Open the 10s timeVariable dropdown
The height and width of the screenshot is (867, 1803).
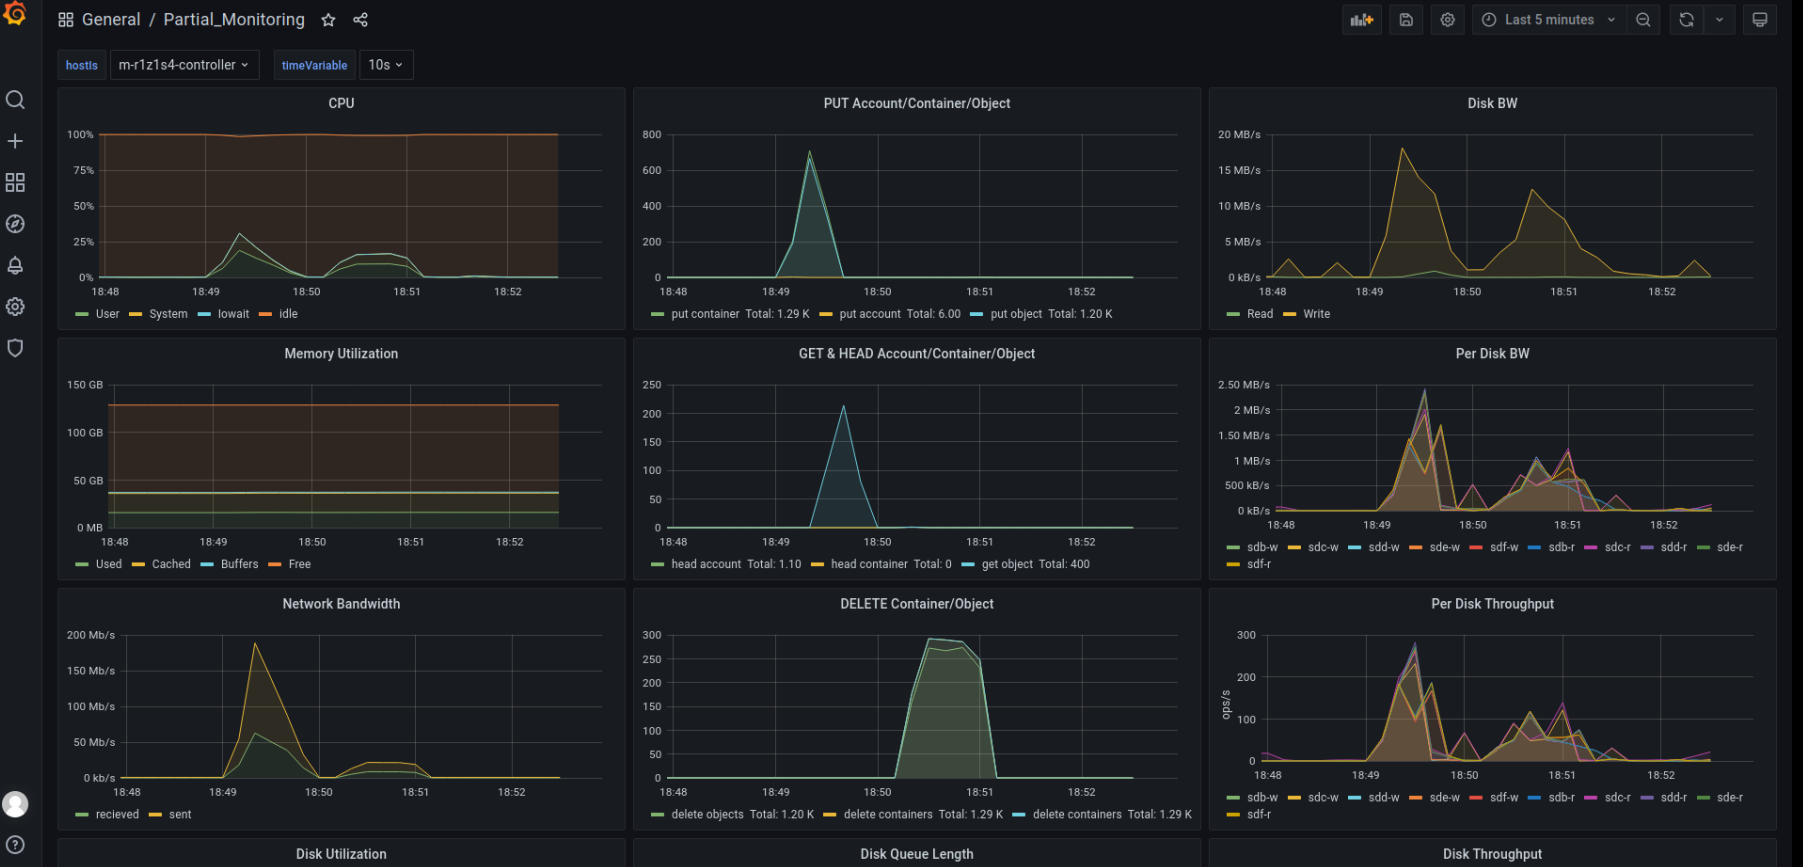click(385, 65)
